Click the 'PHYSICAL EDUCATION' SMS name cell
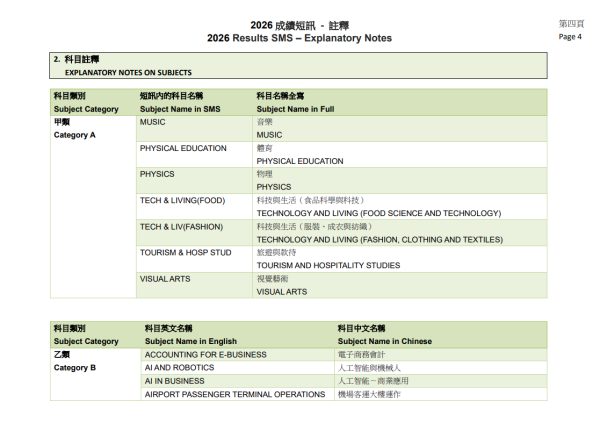600x423 pixels. 194,155
